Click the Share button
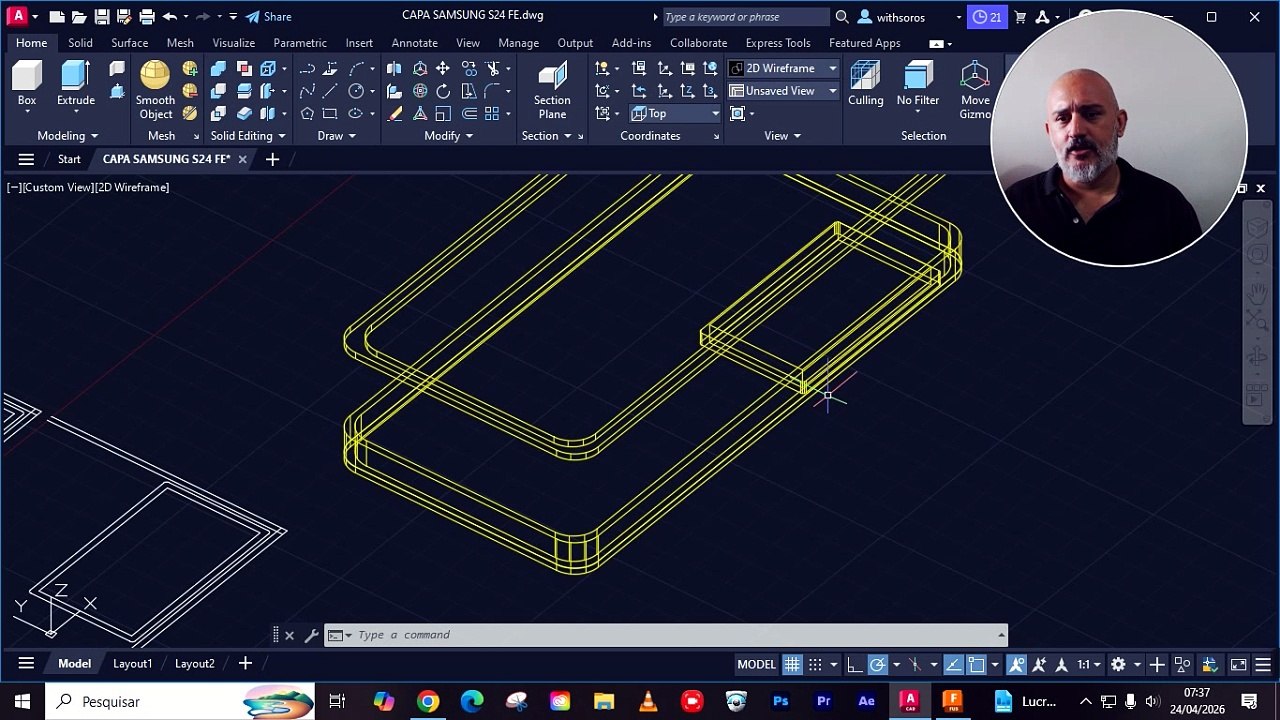 269,17
